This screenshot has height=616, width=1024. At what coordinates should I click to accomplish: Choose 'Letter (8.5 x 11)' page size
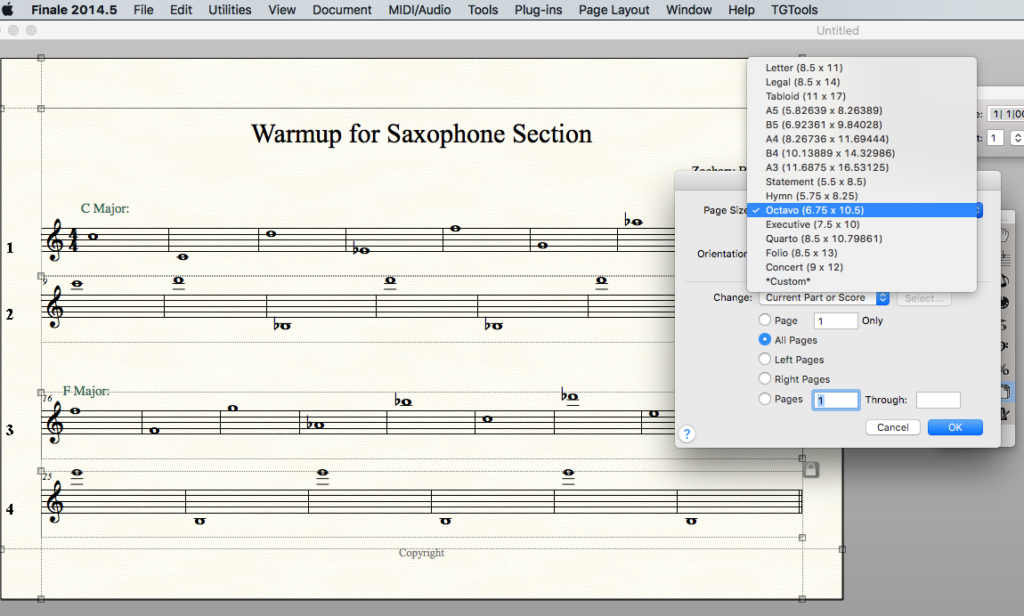coord(804,68)
